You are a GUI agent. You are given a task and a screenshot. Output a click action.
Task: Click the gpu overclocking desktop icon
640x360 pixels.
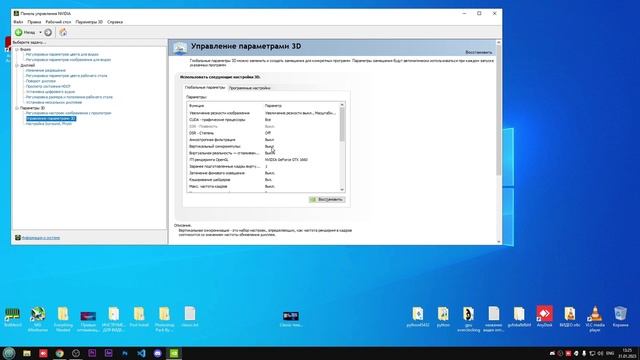click(x=469, y=319)
